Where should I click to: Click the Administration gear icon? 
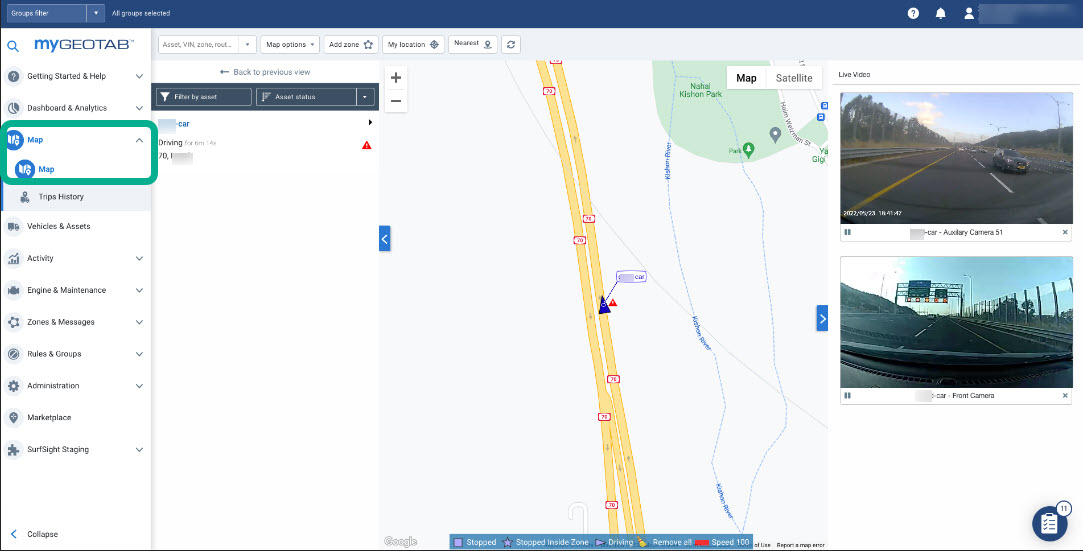click(14, 385)
